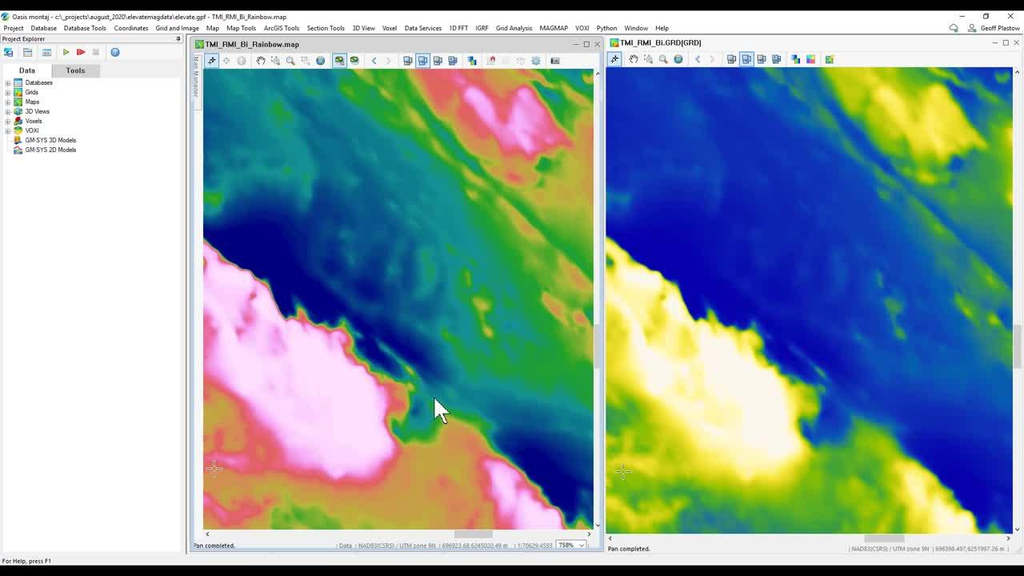Toggle the highlighted linked-window button in map toolbar
The width and height of the screenshot is (1024, 576).
point(423,61)
